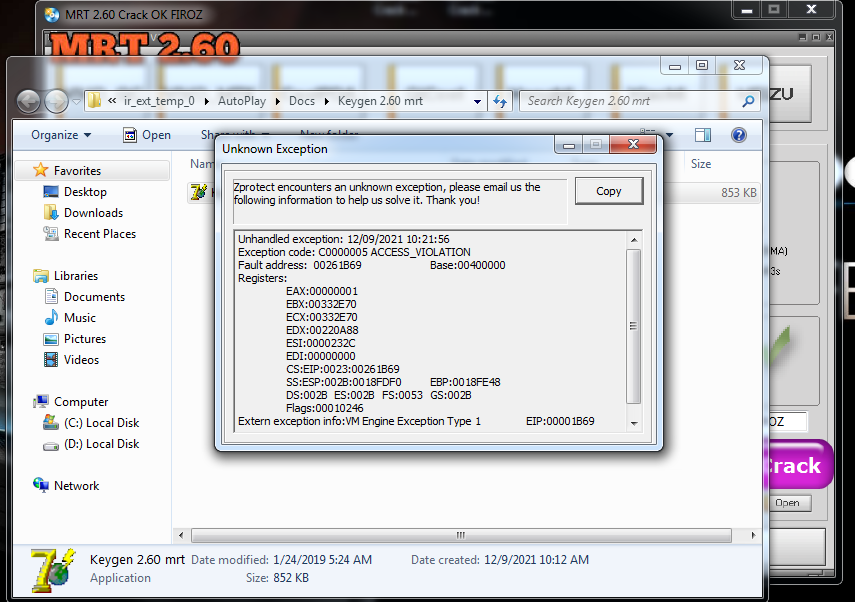Click the Desktop icon in sidebar

click(x=51, y=192)
